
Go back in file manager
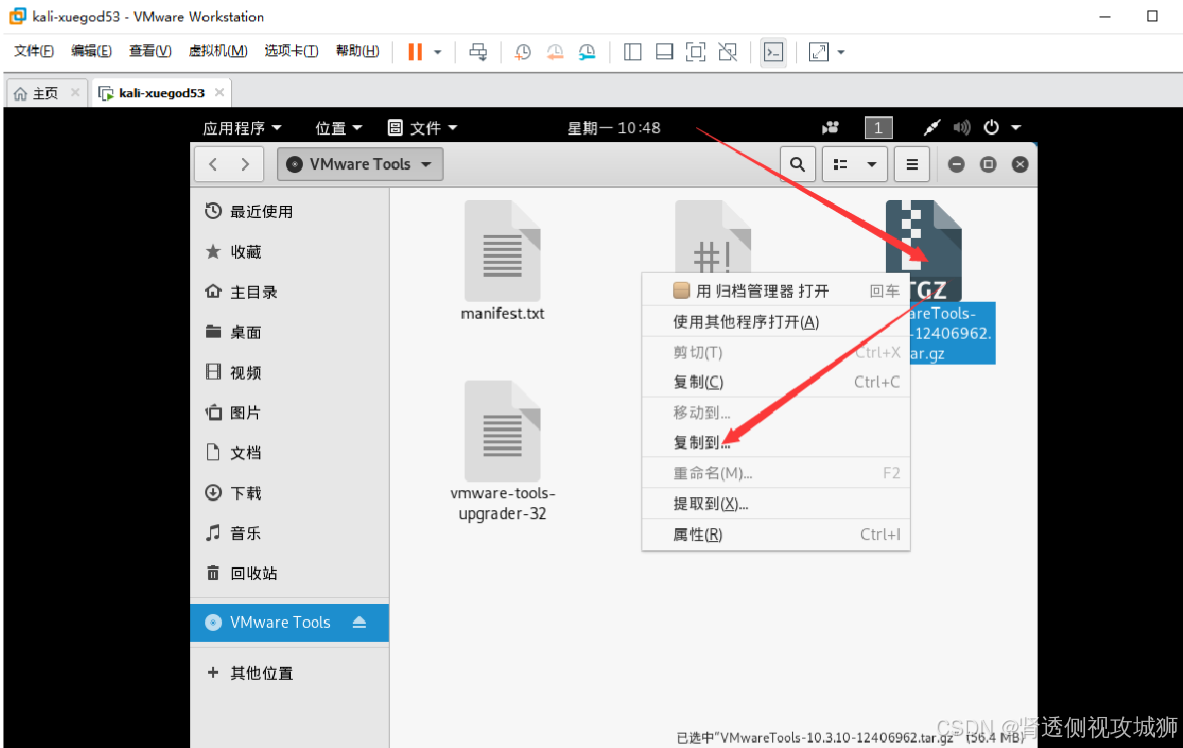point(213,165)
